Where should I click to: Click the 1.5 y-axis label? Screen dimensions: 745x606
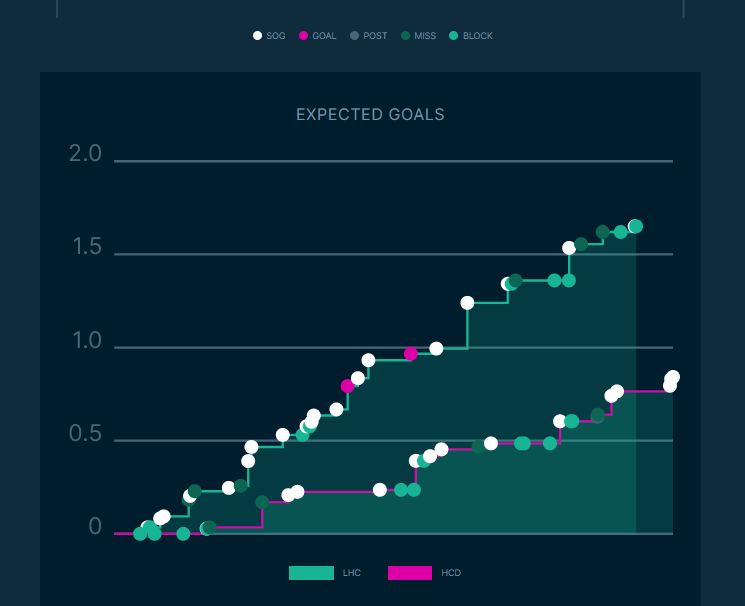[x=87, y=248]
